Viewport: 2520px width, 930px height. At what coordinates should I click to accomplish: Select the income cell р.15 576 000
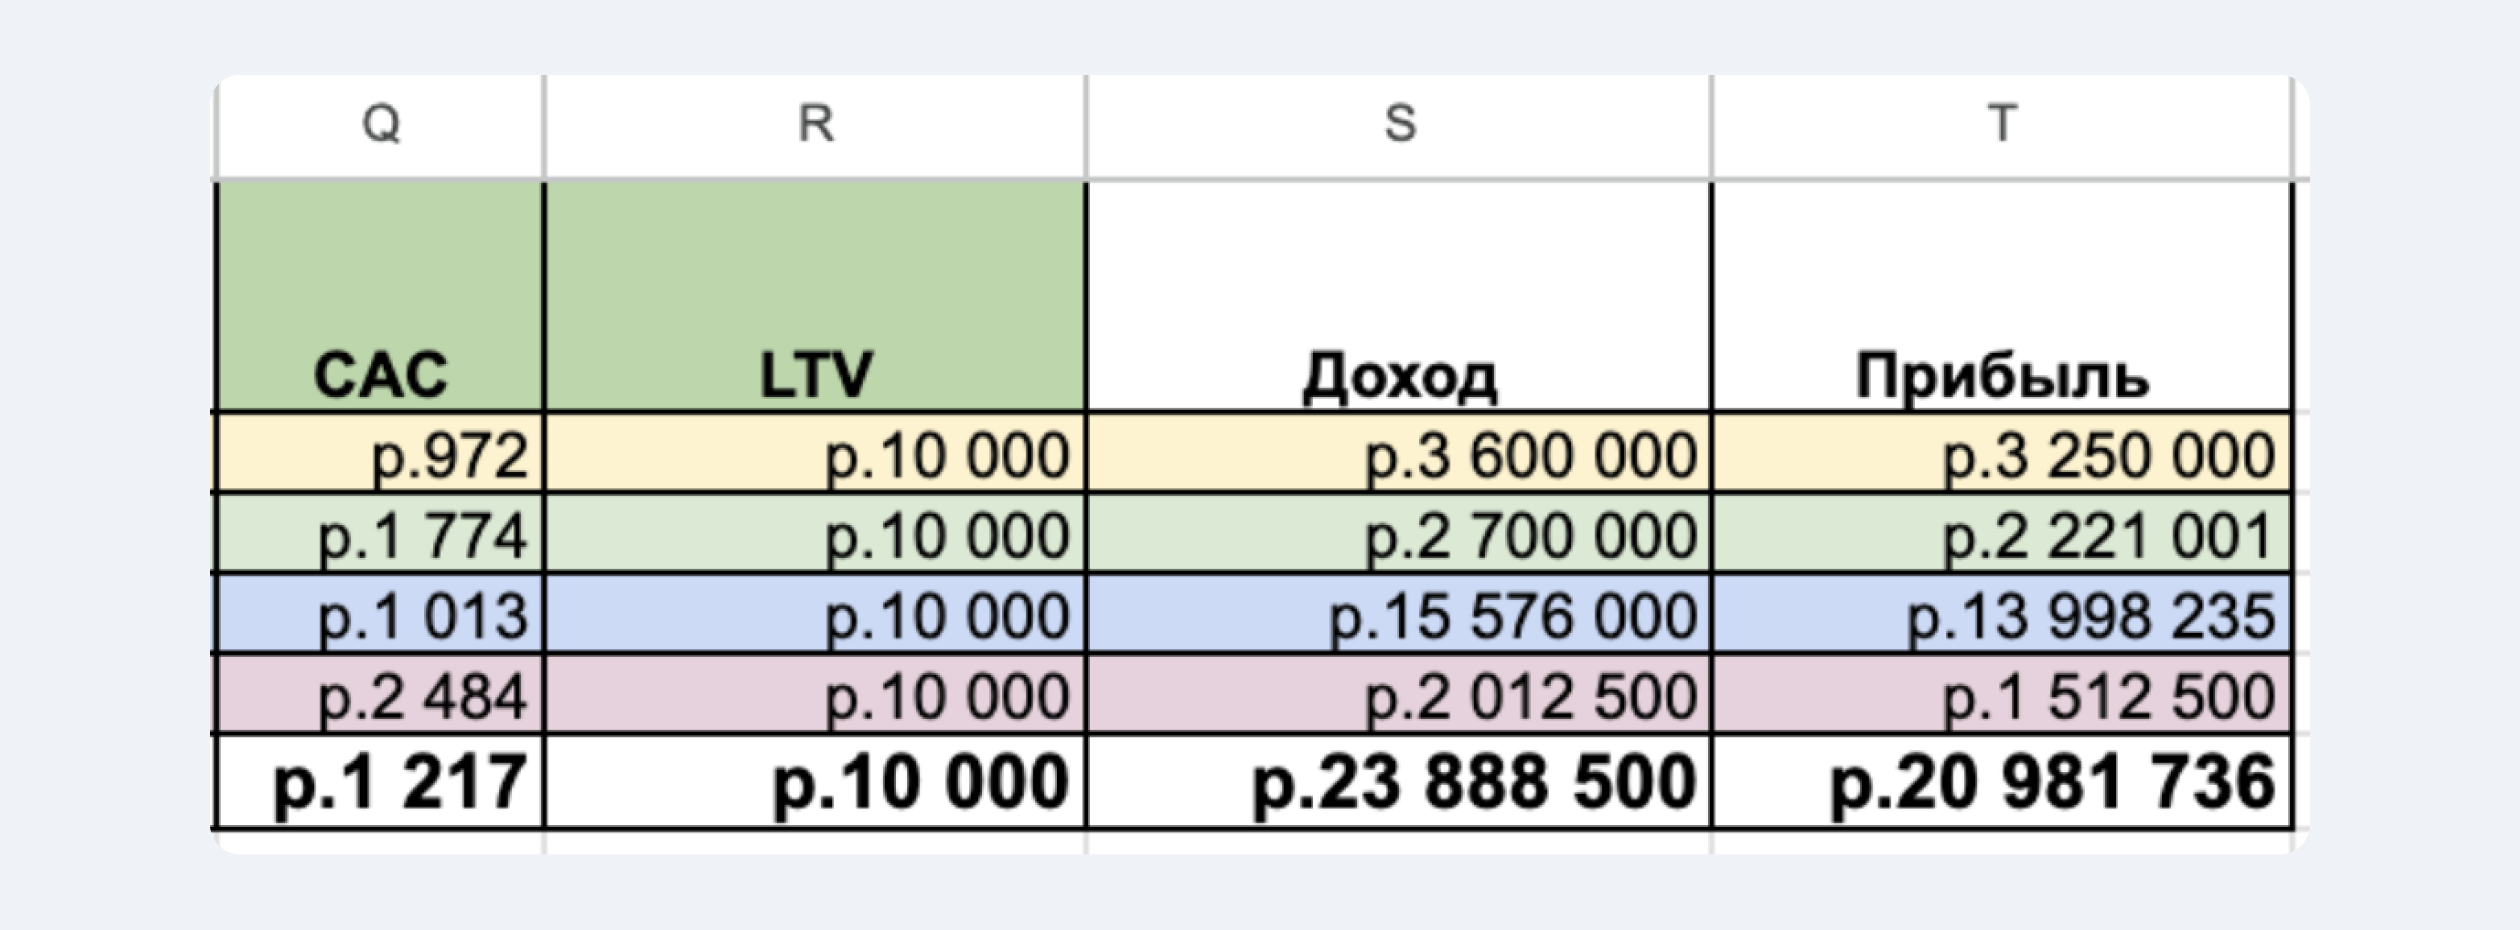click(1399, 614)
